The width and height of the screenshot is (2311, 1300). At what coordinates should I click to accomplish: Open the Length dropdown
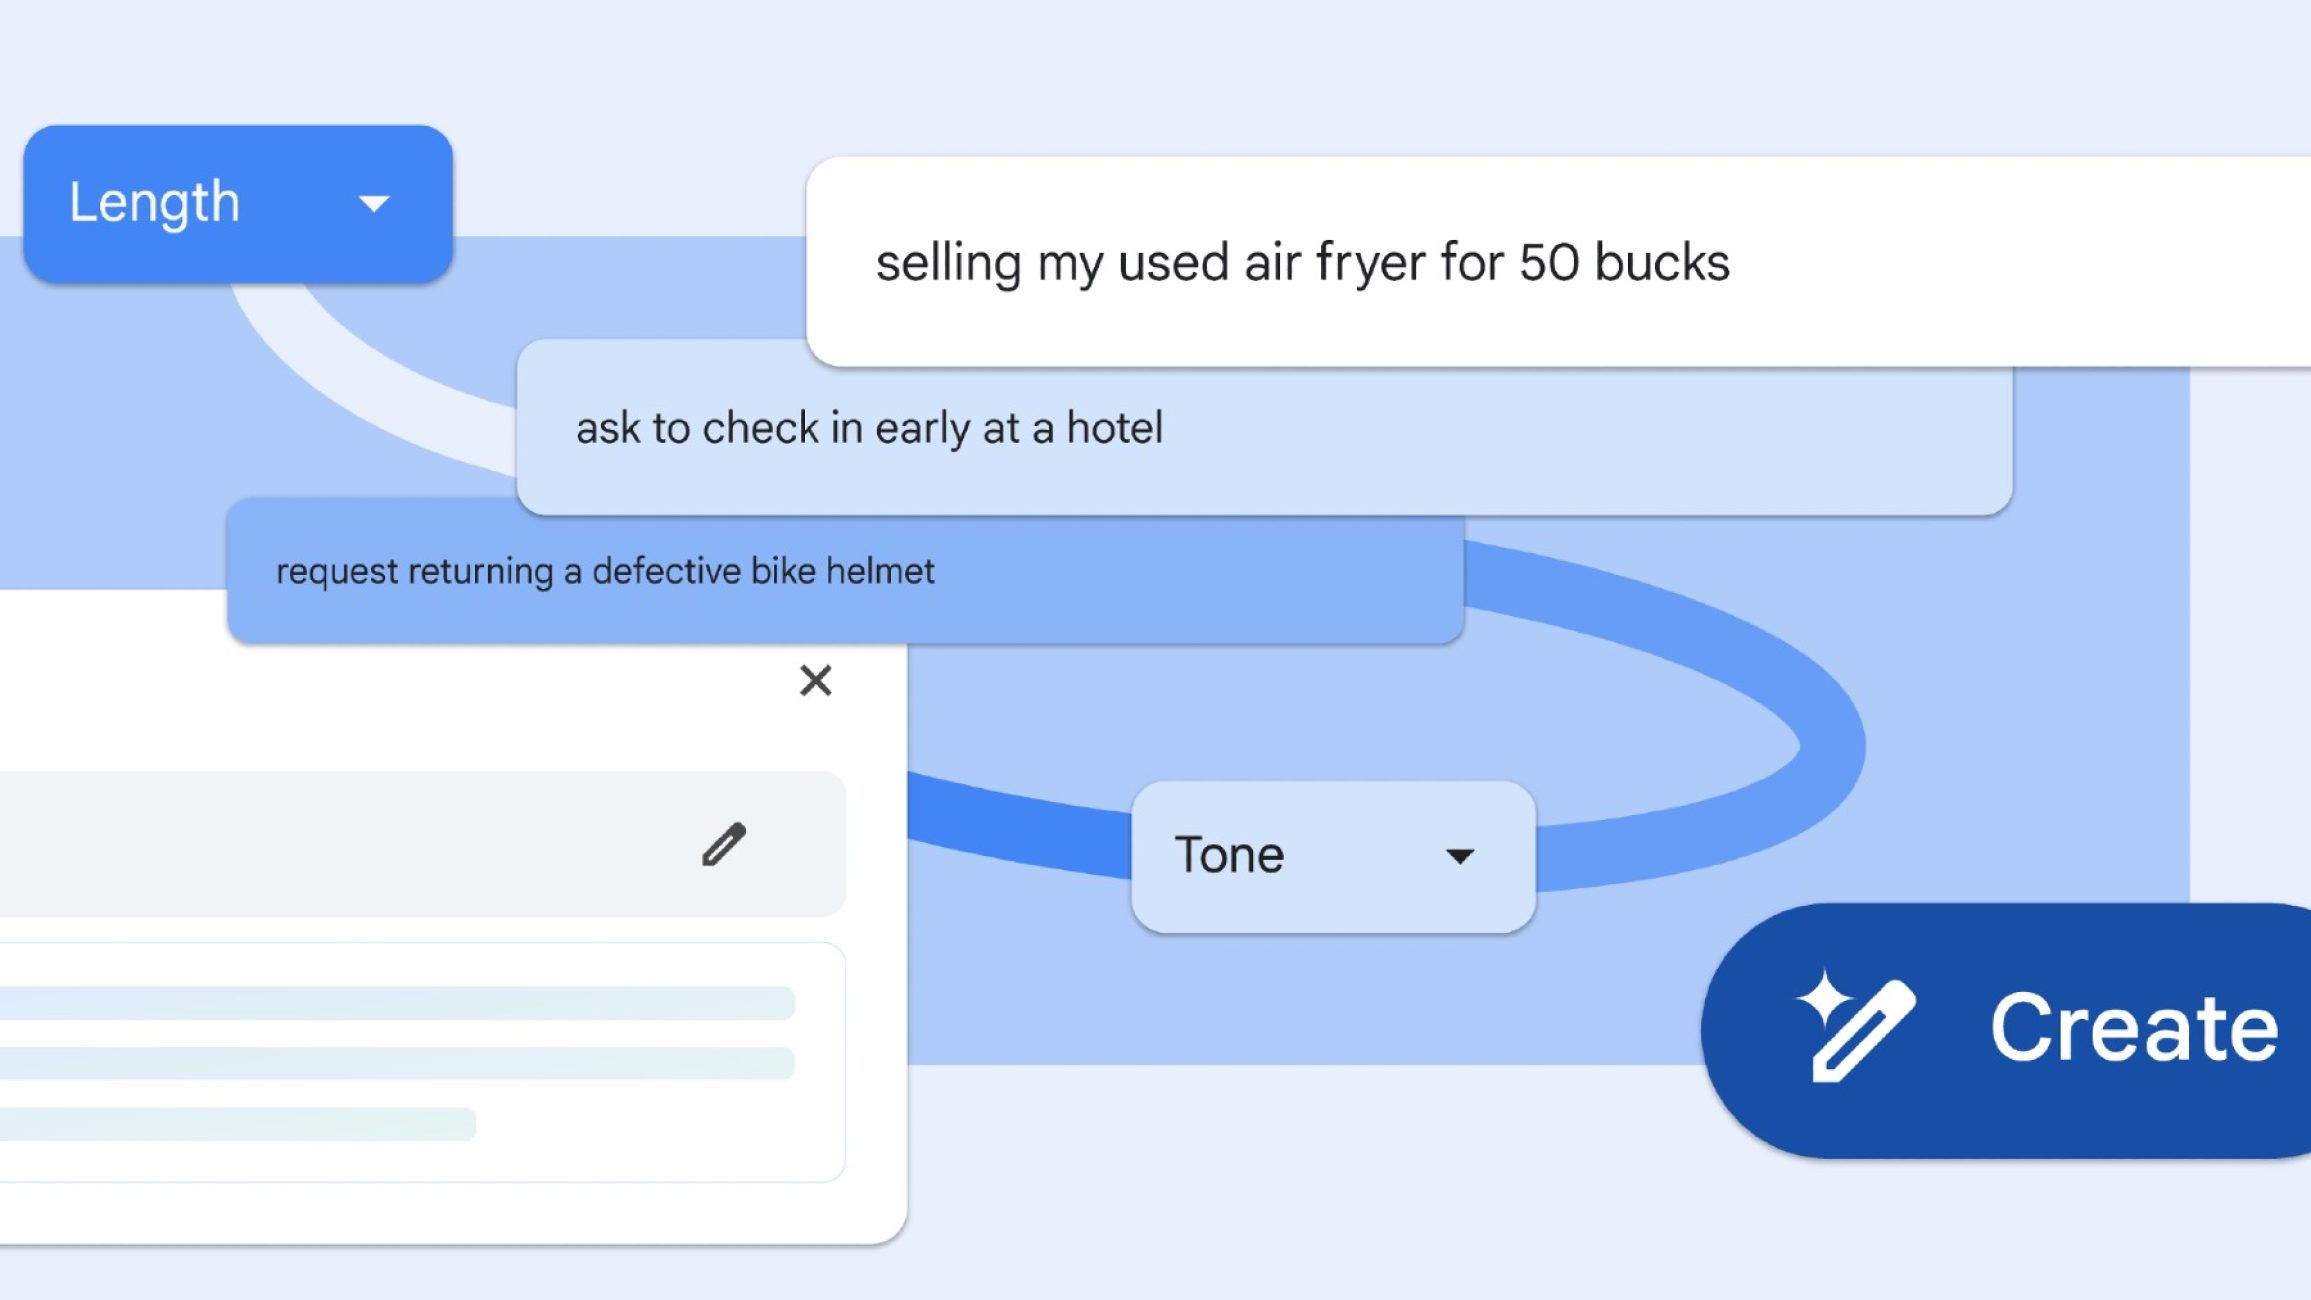click(237, 204)
